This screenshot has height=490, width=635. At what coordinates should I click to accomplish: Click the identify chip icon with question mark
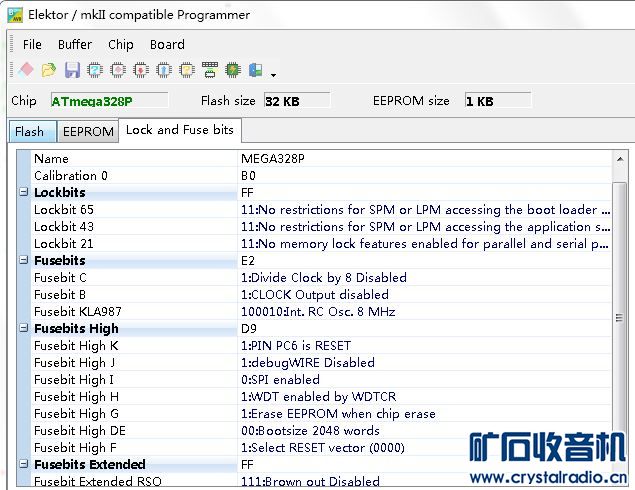pos(95,70)
